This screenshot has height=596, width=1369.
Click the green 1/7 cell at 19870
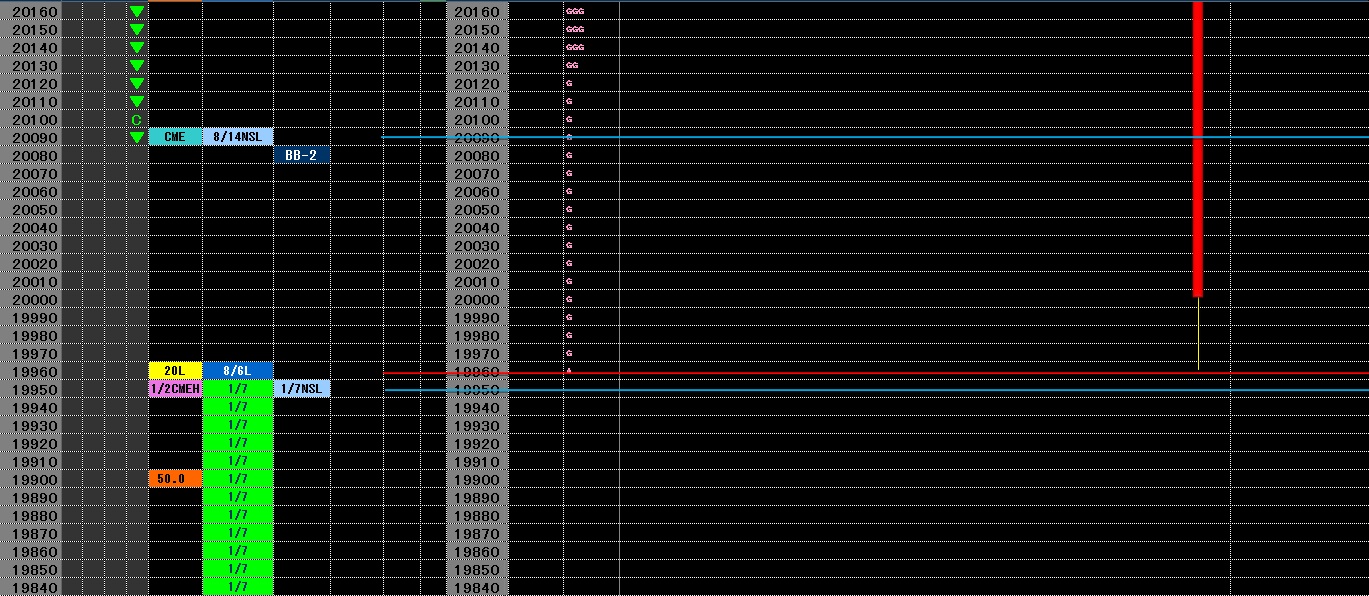point(237,533)
